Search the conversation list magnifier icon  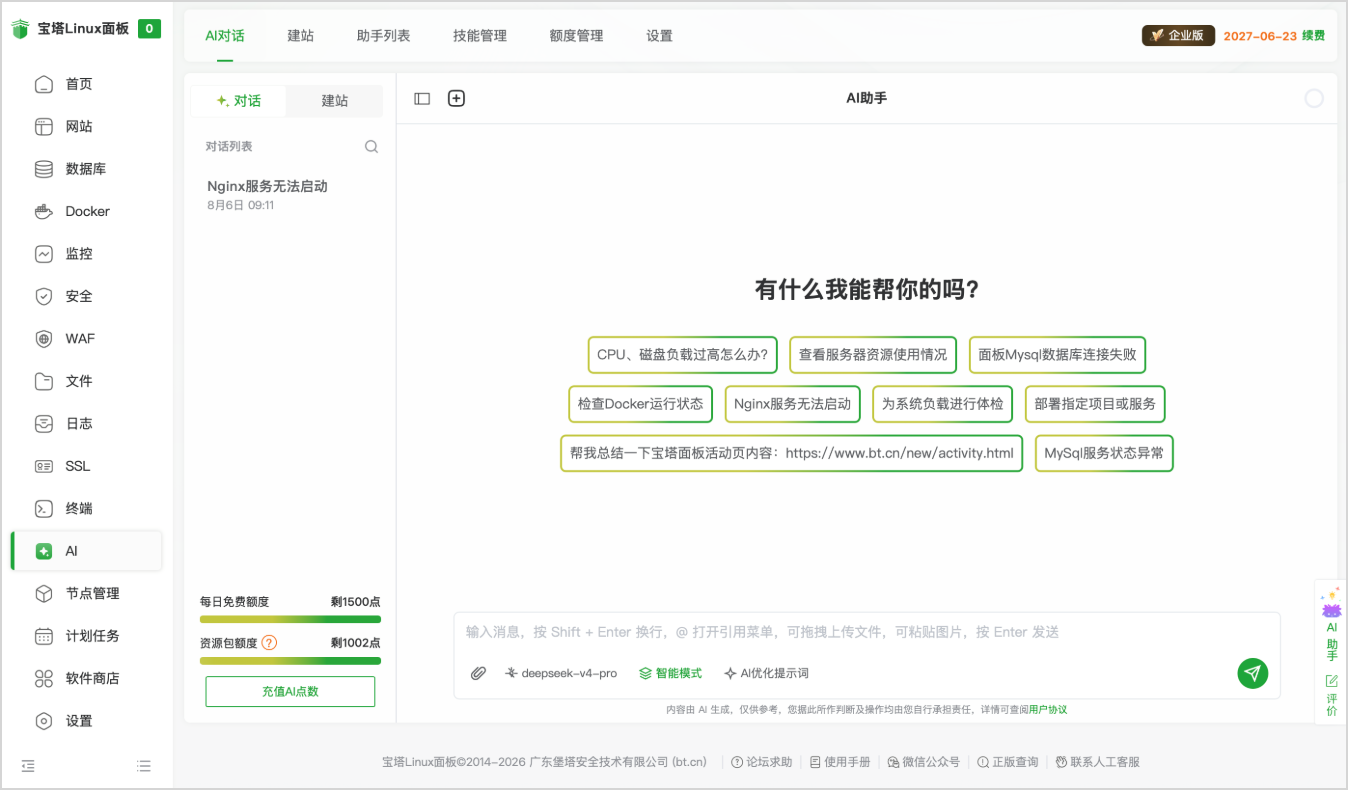click(x=371, y=146)
